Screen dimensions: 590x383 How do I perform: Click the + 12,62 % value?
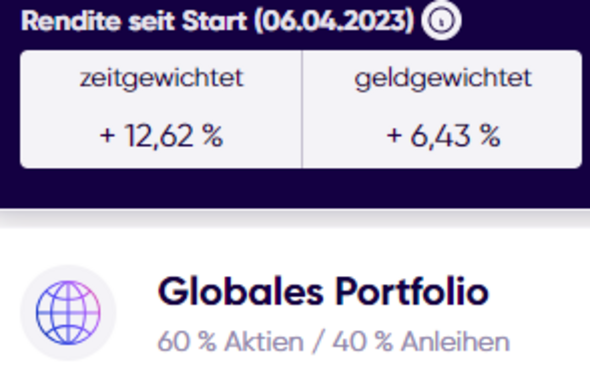pos(161,136)
